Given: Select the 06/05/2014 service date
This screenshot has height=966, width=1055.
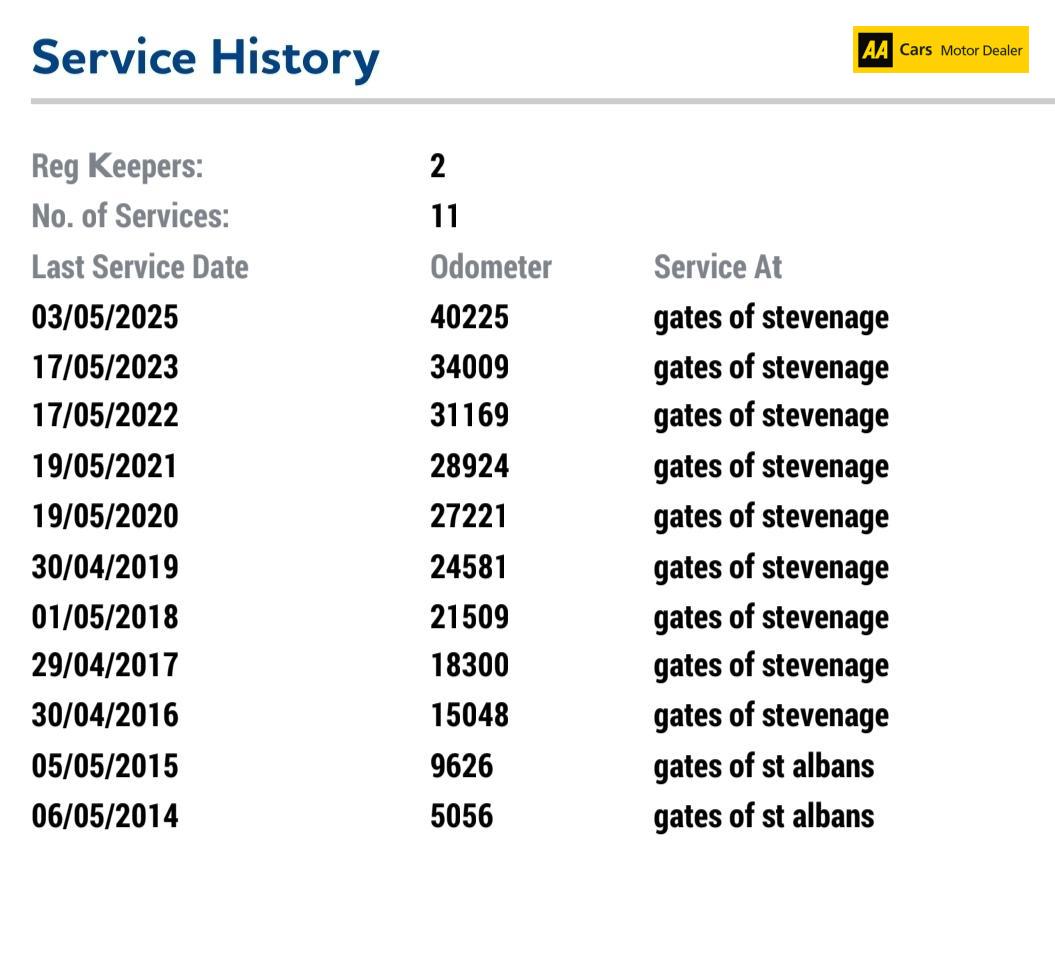Looking at the screenshot, I should pos(105,816).
